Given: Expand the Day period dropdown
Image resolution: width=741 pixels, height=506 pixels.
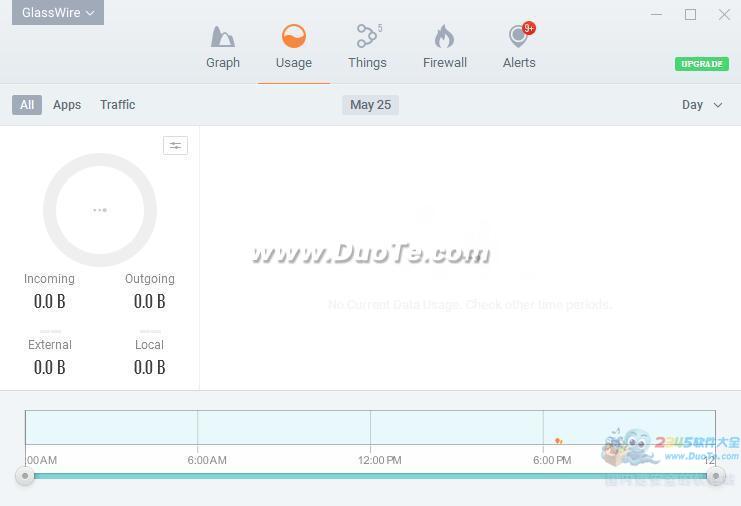Looking at the screenshot, I should point(701,105).
